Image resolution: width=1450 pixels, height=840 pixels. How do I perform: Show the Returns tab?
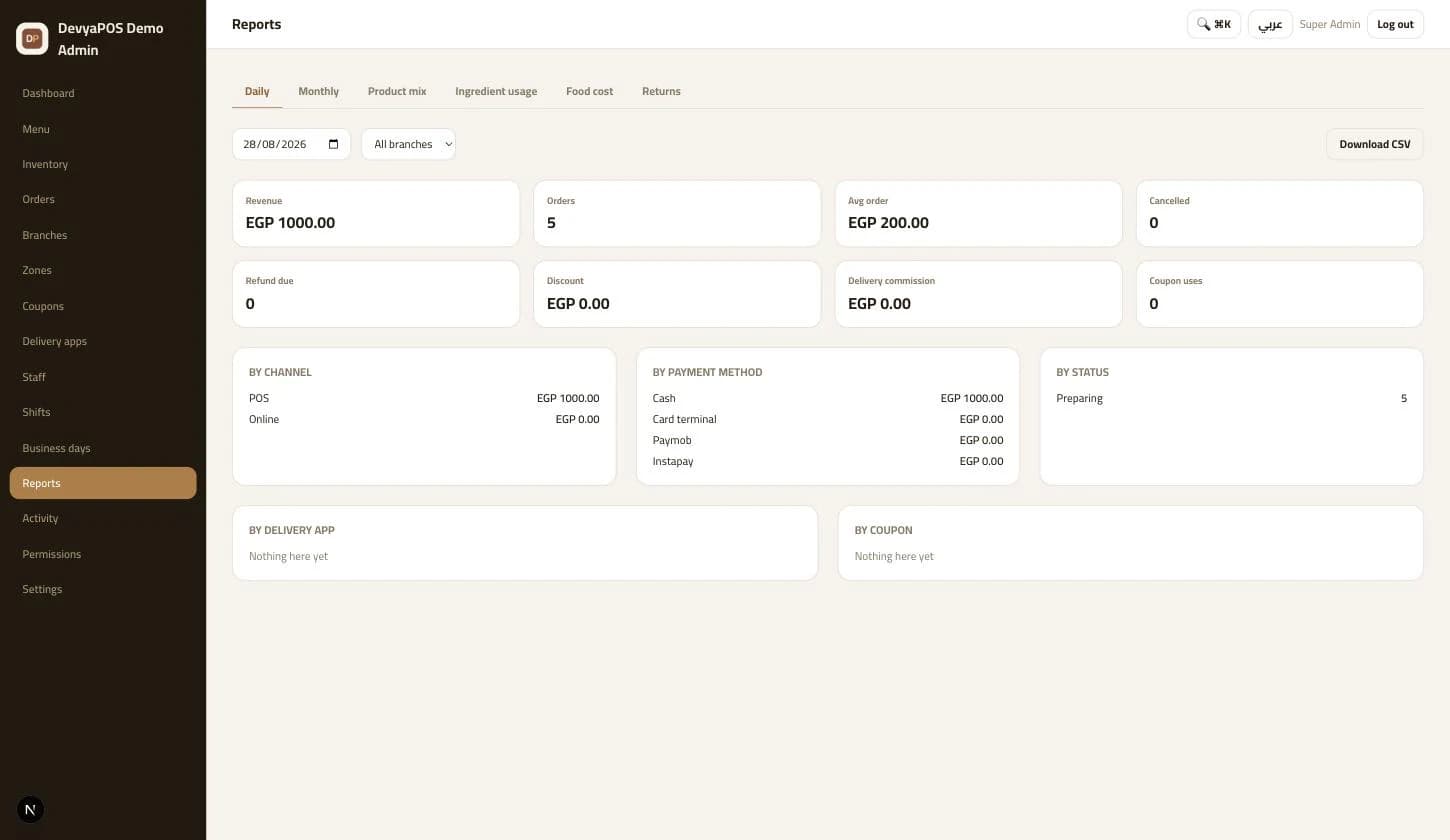pyautogui.click(x=661, y=91)
